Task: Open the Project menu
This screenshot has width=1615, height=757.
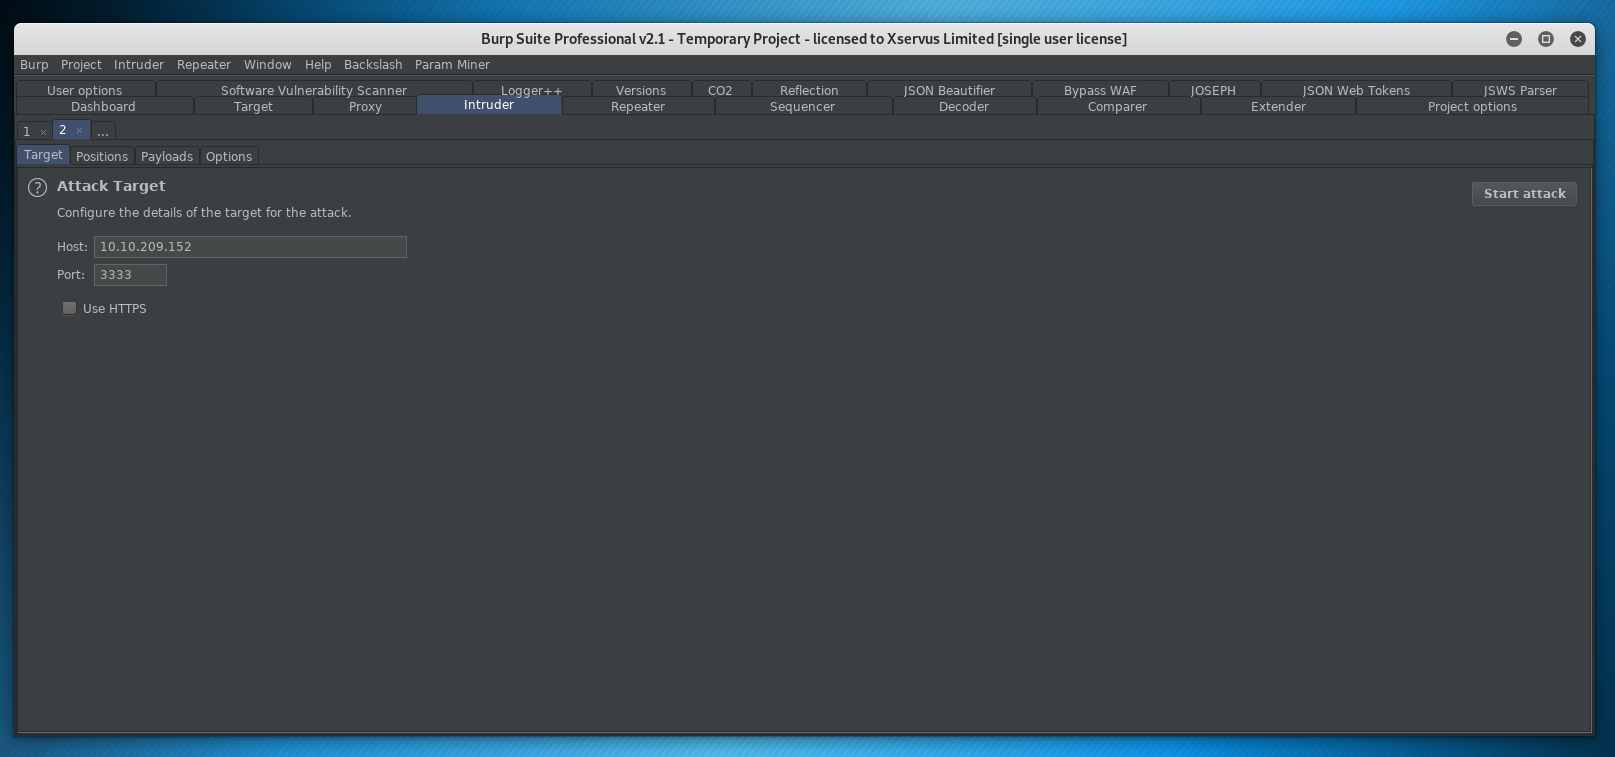Action: [81, 65]
